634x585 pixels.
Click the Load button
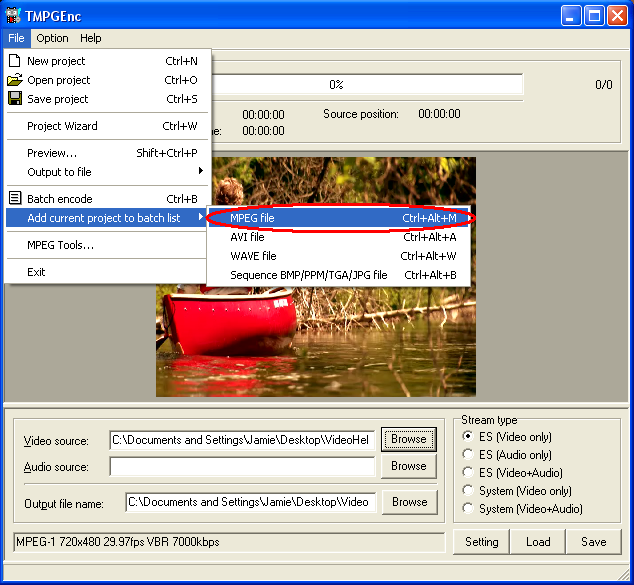click(538, 541)
